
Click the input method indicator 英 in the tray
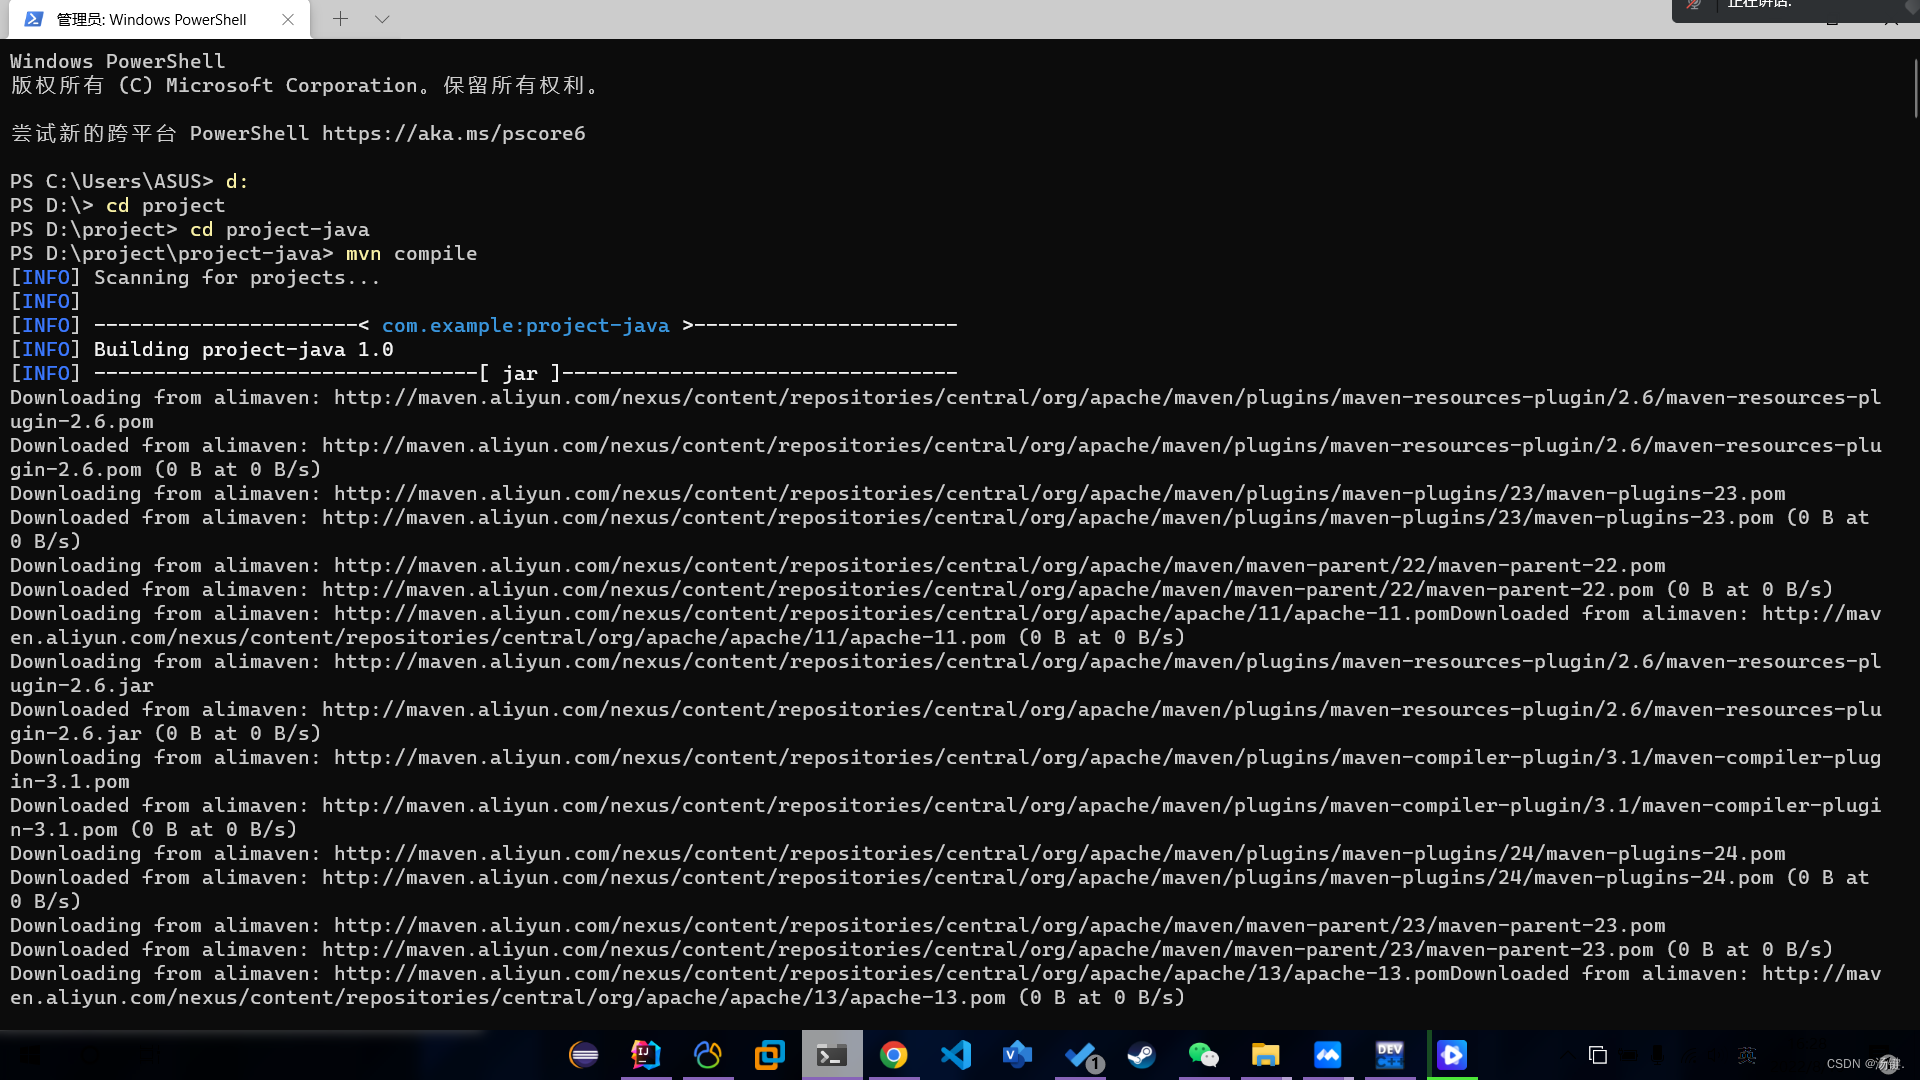(x=1747, y=1055)
